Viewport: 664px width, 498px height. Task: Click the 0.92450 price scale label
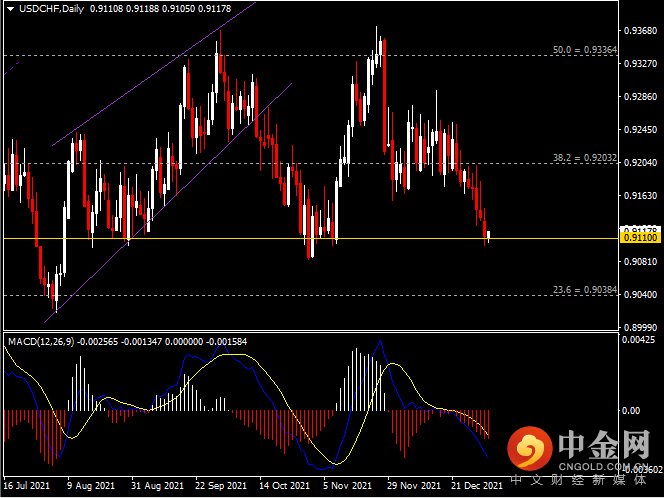coord(641,130)
